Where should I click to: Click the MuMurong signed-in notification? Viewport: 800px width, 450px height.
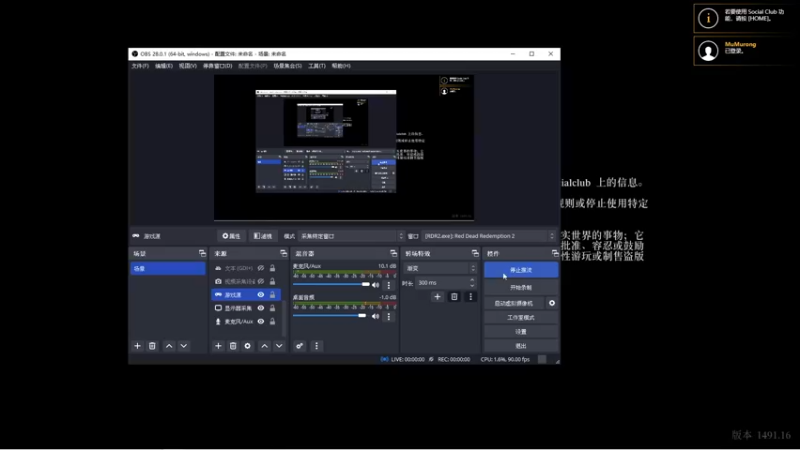746,51
